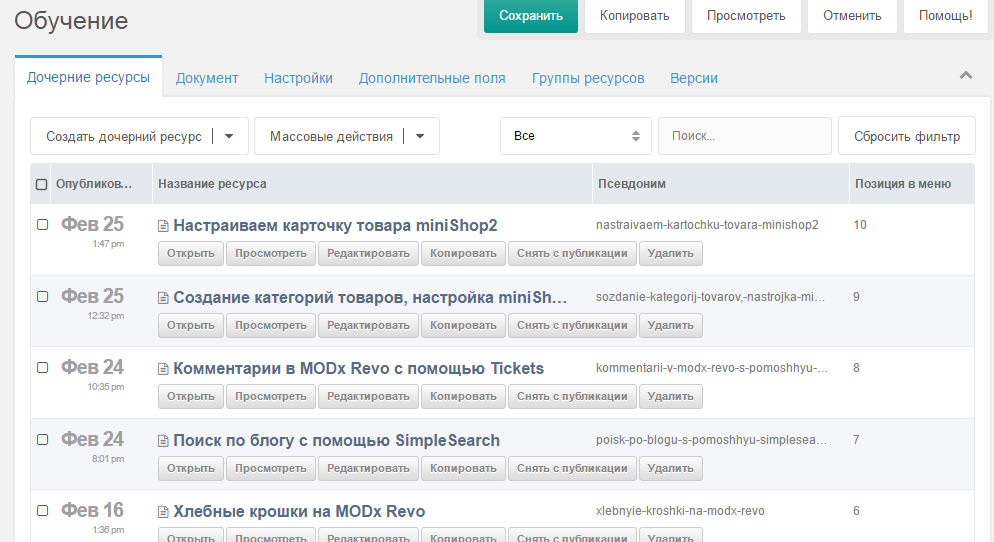Toggle the select-all checkbox in table header
The width and height of the screenshot is (994, 542).
(x=42, y=184)
